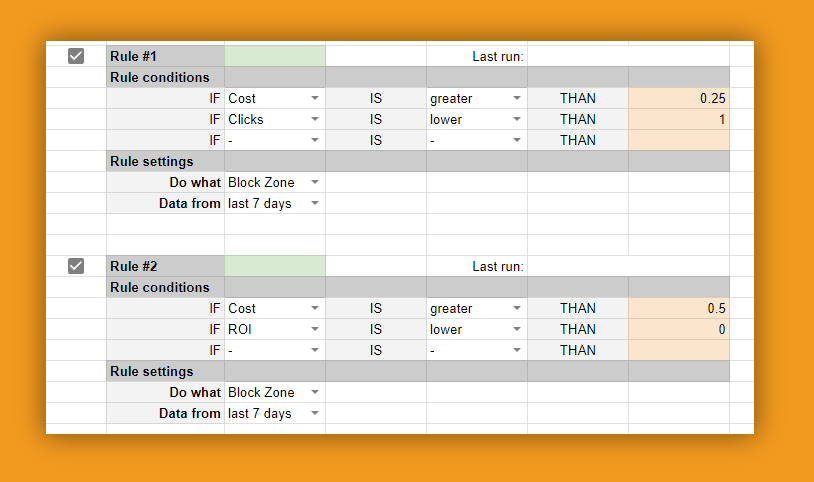Expand Rule #1 'last 7 days' dropdown
Screen dimensions: 814x482
[x=315, y=203]
